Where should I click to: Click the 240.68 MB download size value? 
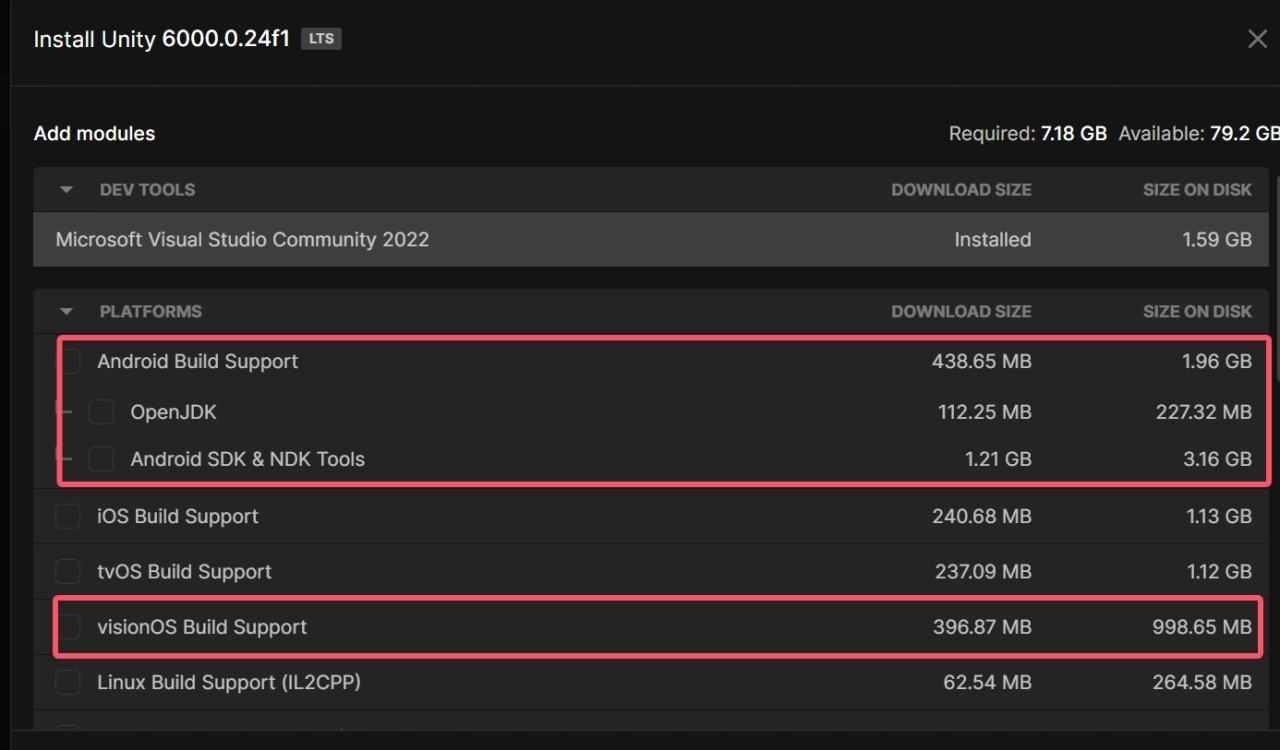(x=982, y=516)
